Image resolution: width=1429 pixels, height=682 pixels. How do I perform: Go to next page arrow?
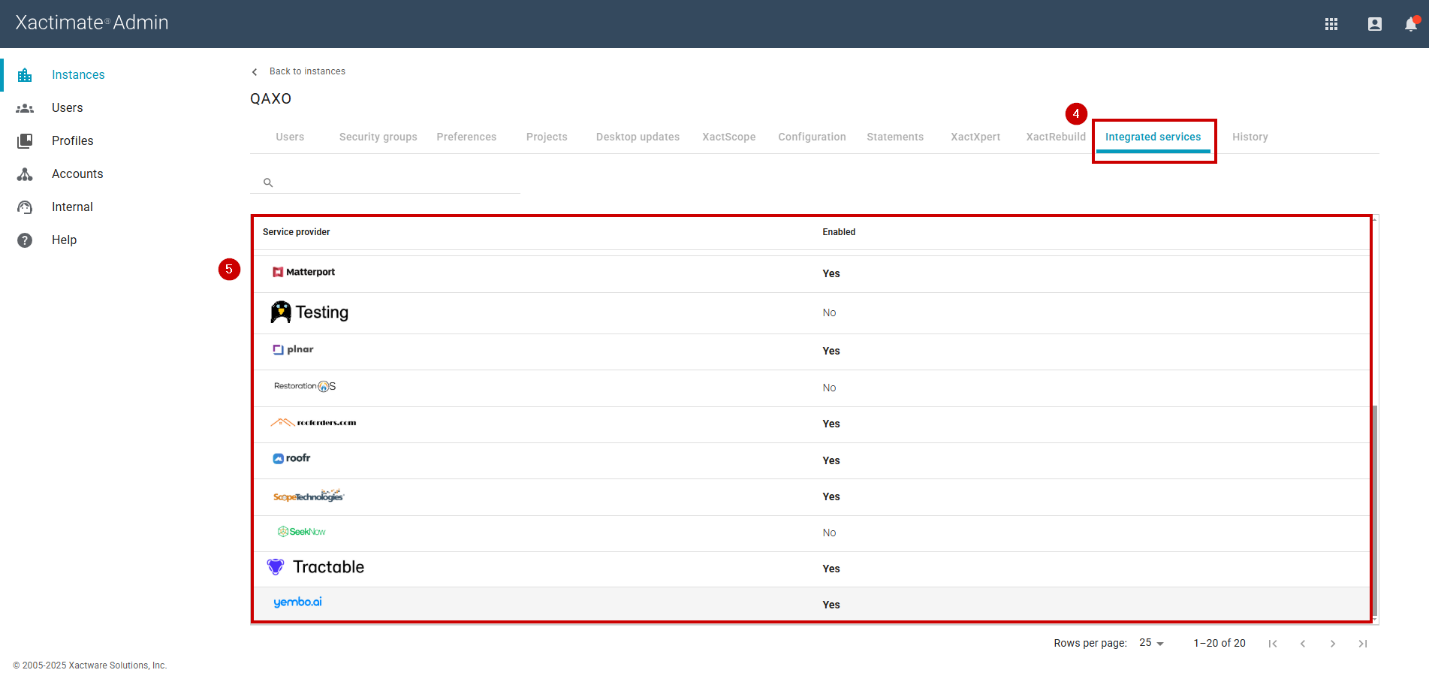(1333, 644)
